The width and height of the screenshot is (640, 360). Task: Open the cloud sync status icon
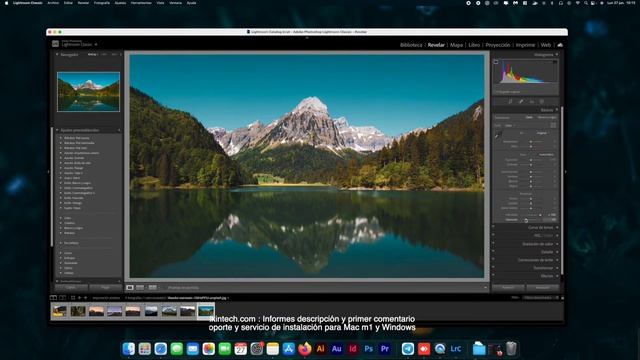[x=560, y=45]
